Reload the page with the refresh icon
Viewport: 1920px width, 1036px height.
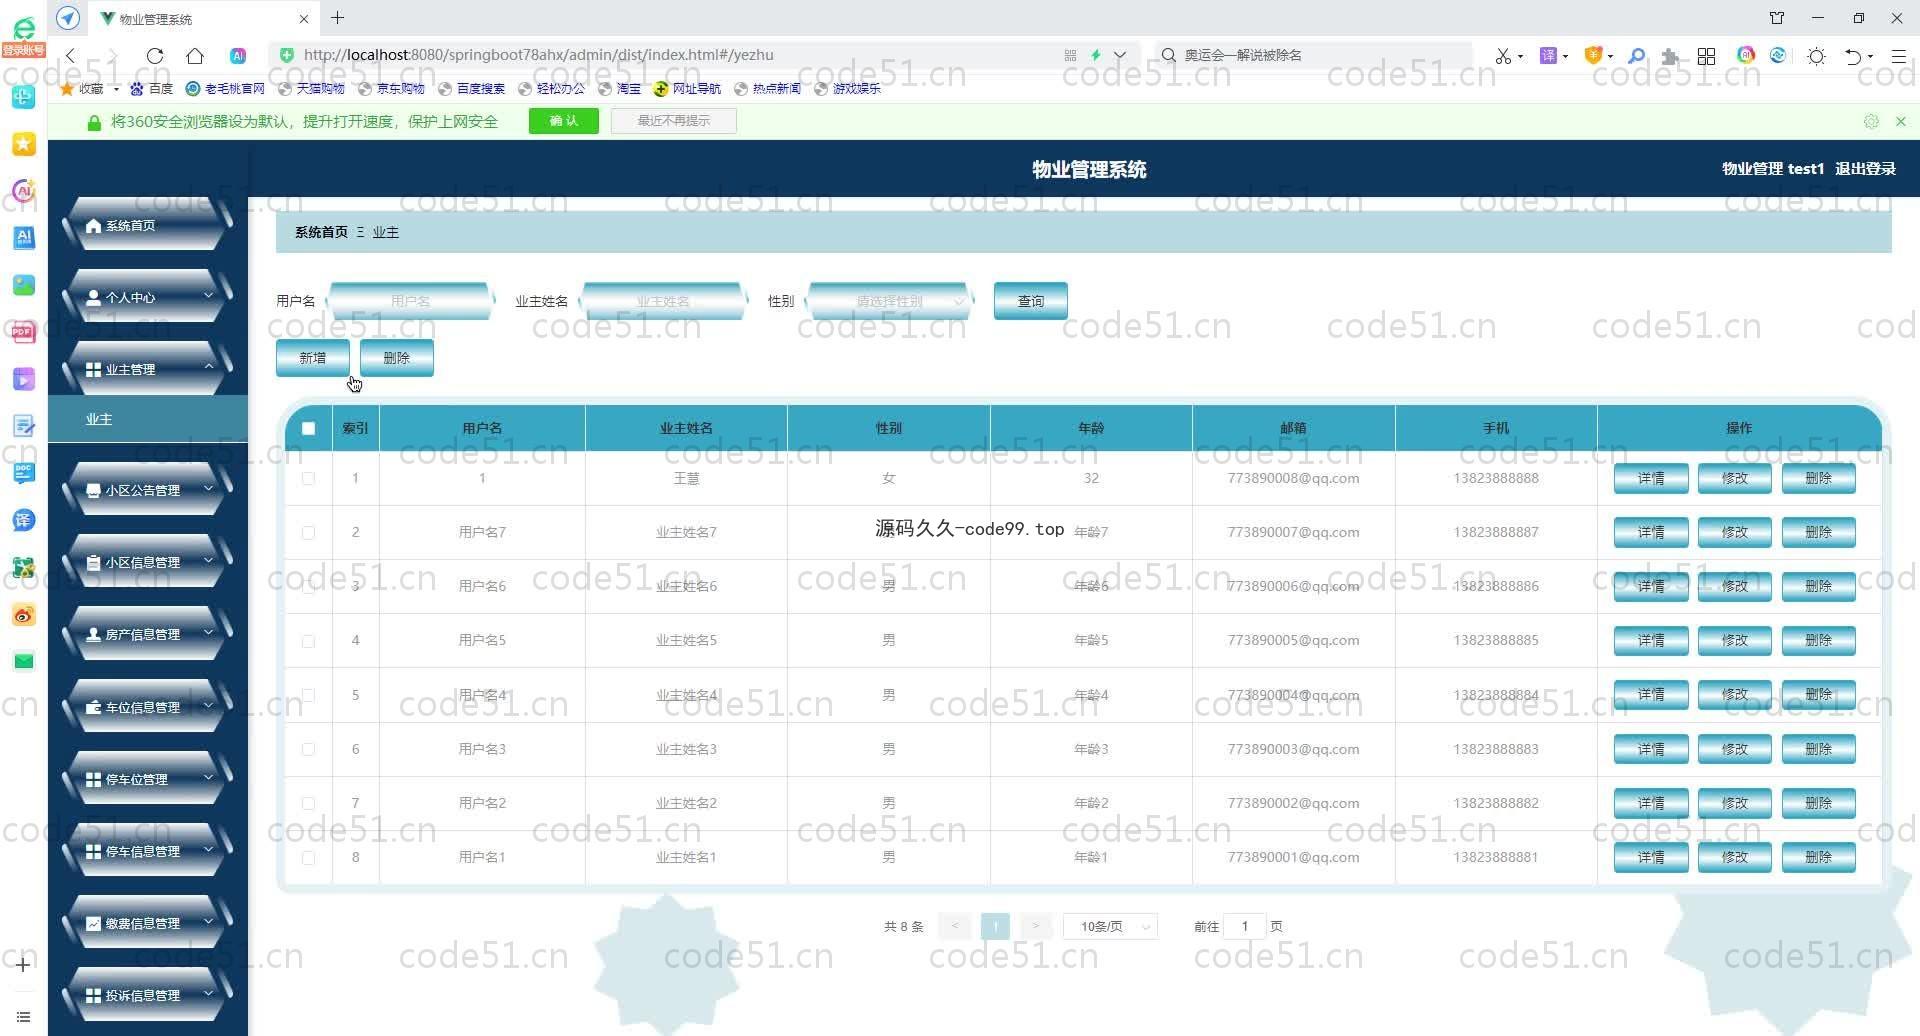[155, 56]
